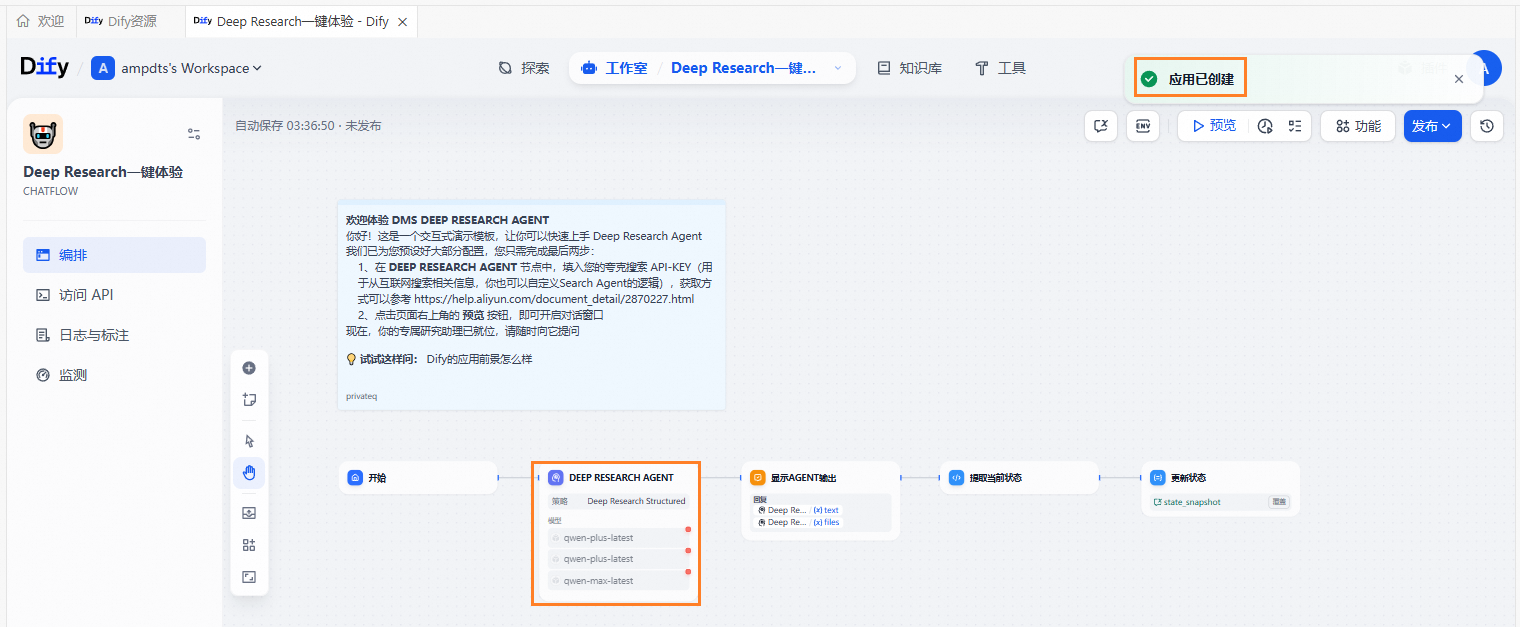Click the Deep Research Structured strategy text
Screen dimensions: 1520x627
point(636,501)
